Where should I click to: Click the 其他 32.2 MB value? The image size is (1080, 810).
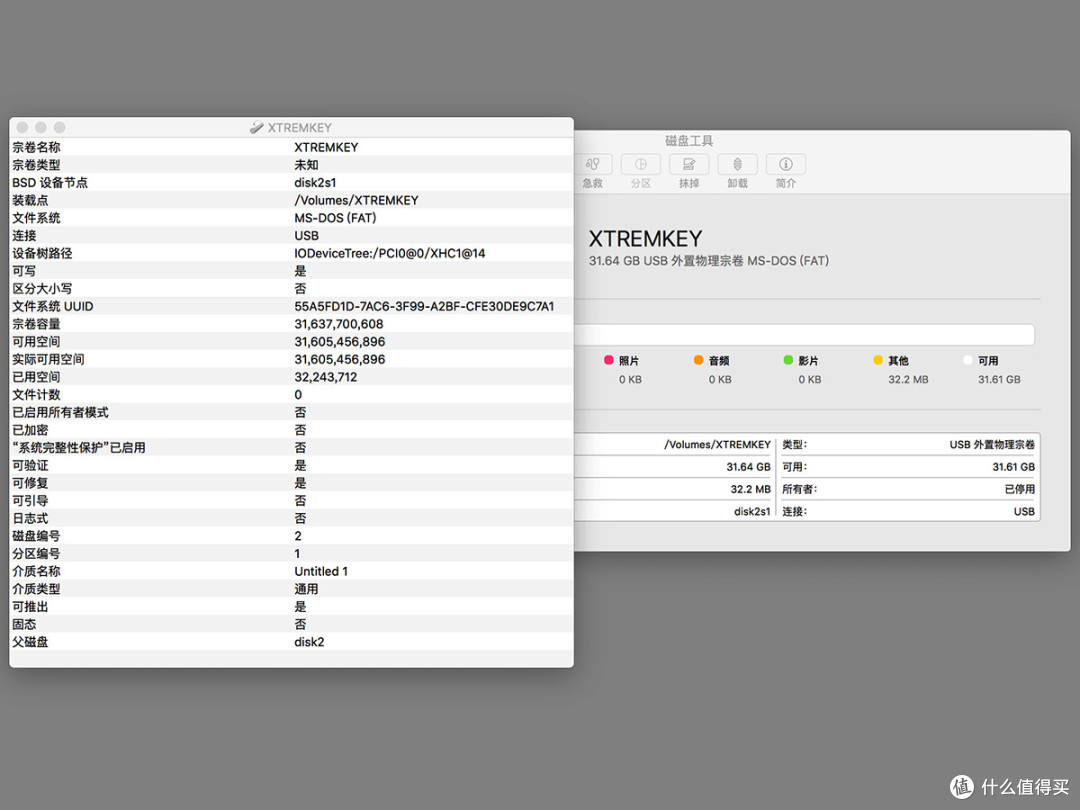(x=908, y=380)
